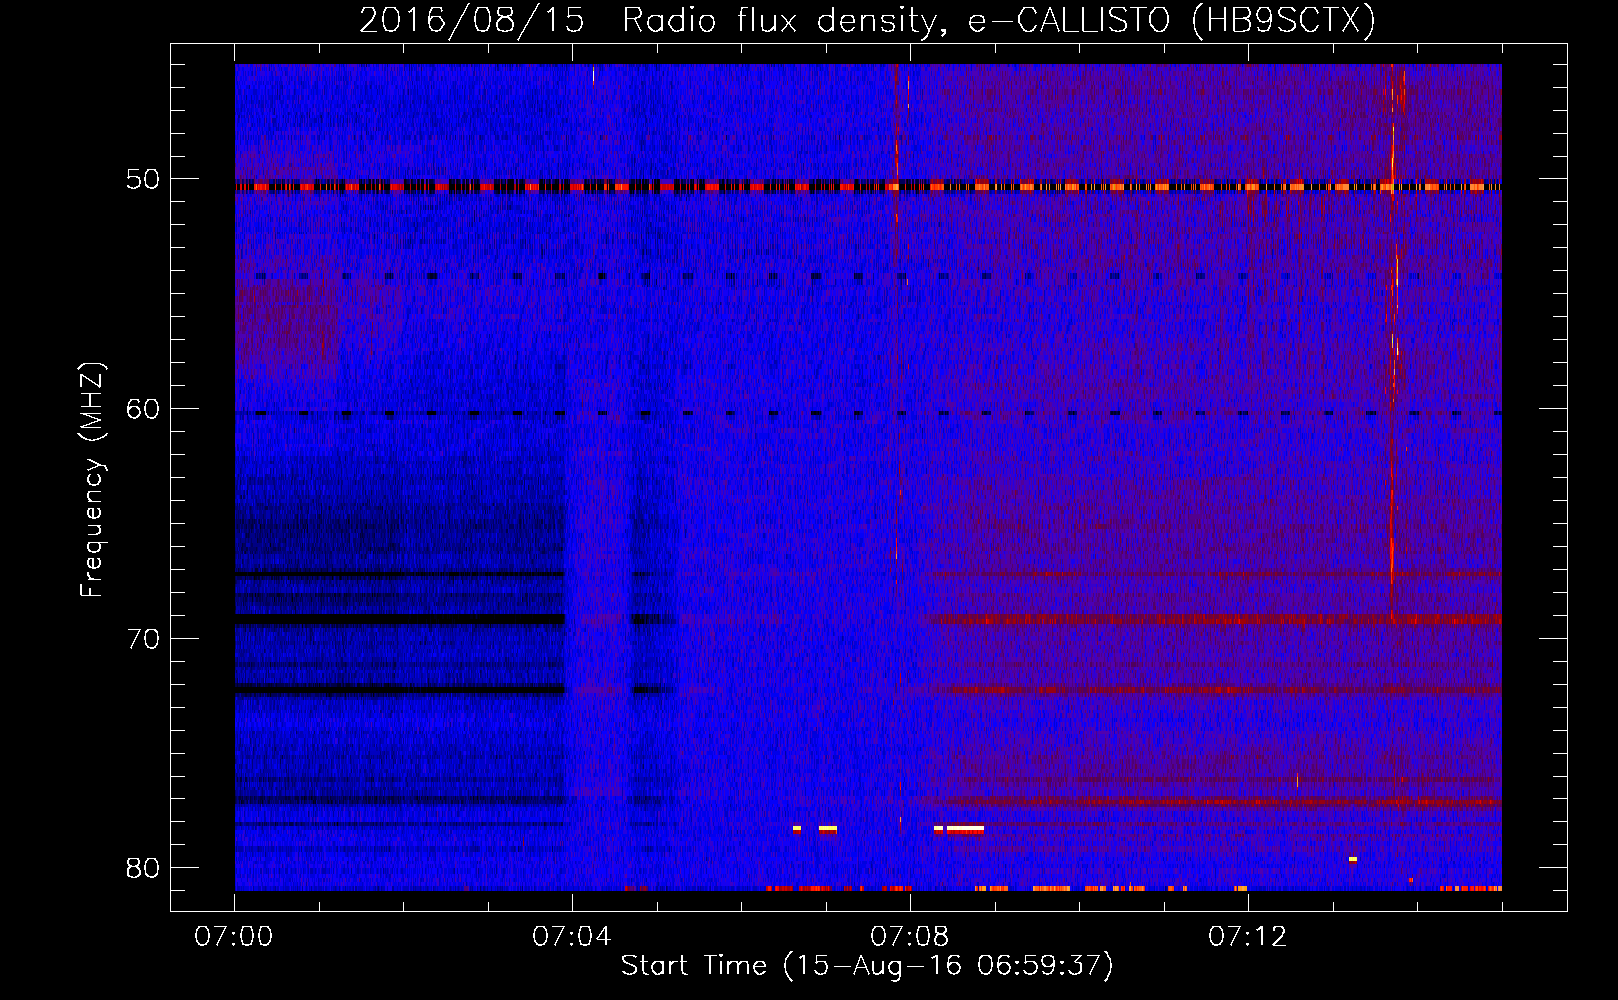This screenshot has width=1618, height=1000.
Task: Click the 'Frequency (MHZ)' vertical axis title
Action: point(92,480)
